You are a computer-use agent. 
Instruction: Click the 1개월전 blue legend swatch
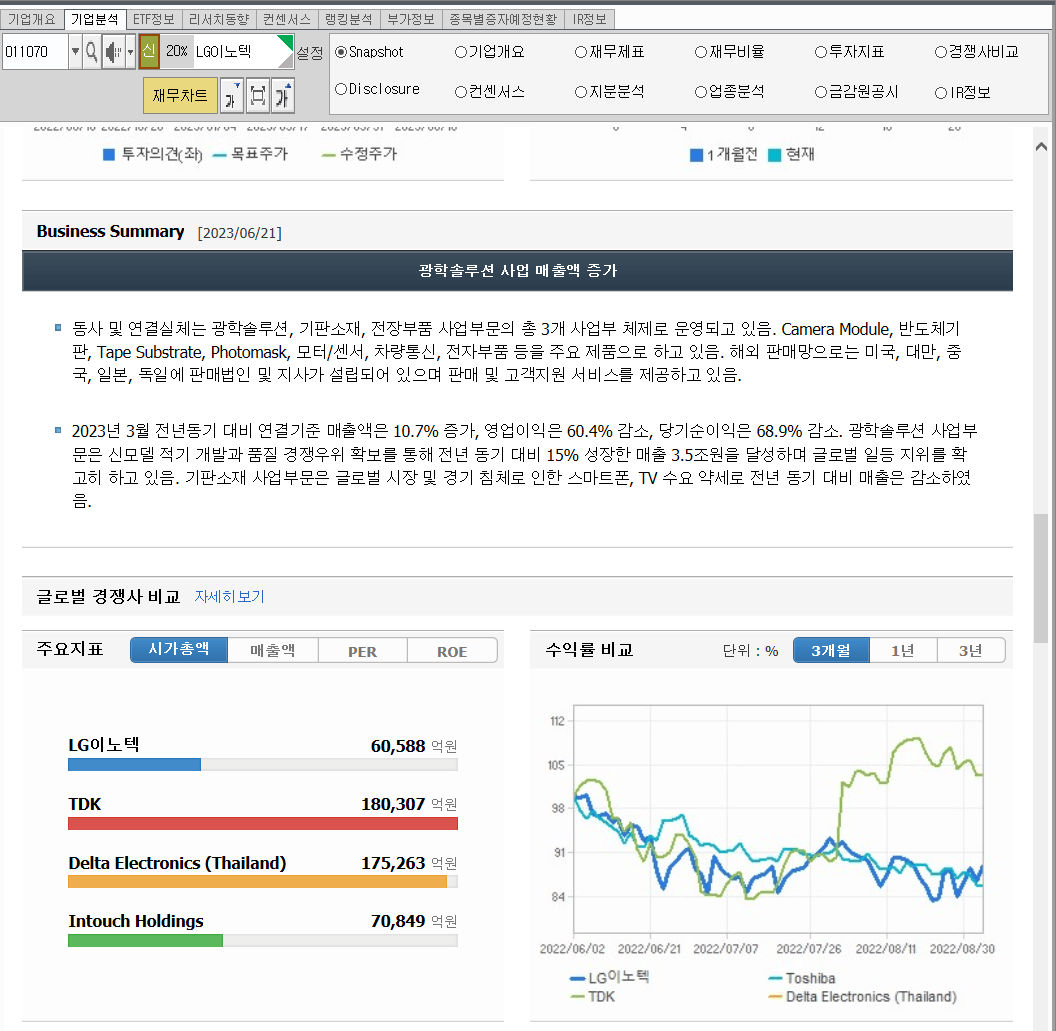[x=696, y=156]
